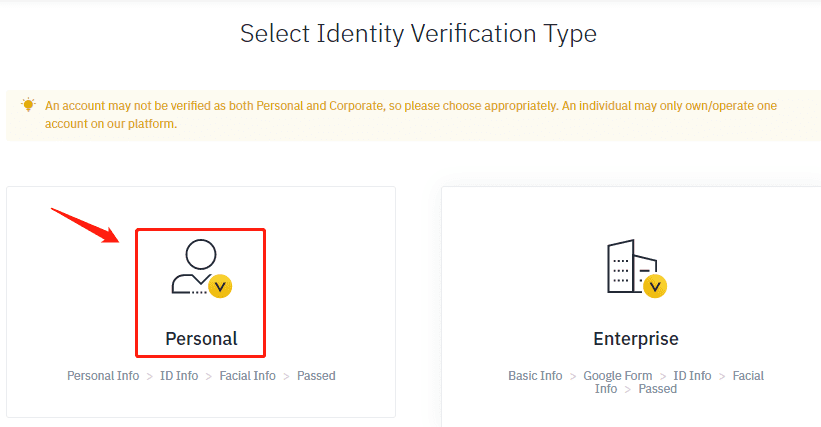Click ID Info step under Enterprise
This screenshot has height=427, width=821.
[692, 376]
